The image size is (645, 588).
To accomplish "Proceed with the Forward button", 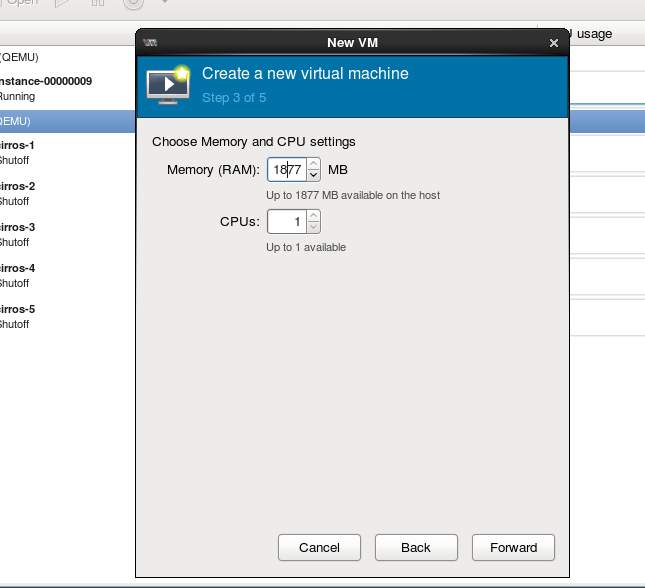I will pos(514,547).
